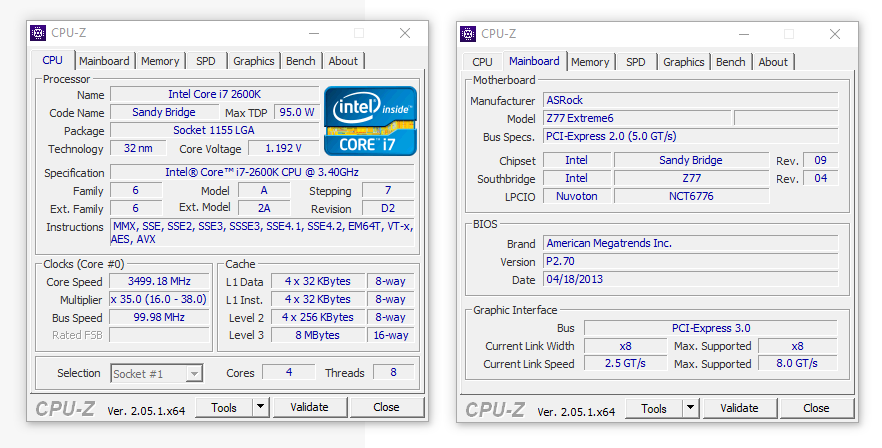This screenshot has width=882, height=448.
Task: Minimize the left CPU-Z window
Action: click(x=314, y=34)
